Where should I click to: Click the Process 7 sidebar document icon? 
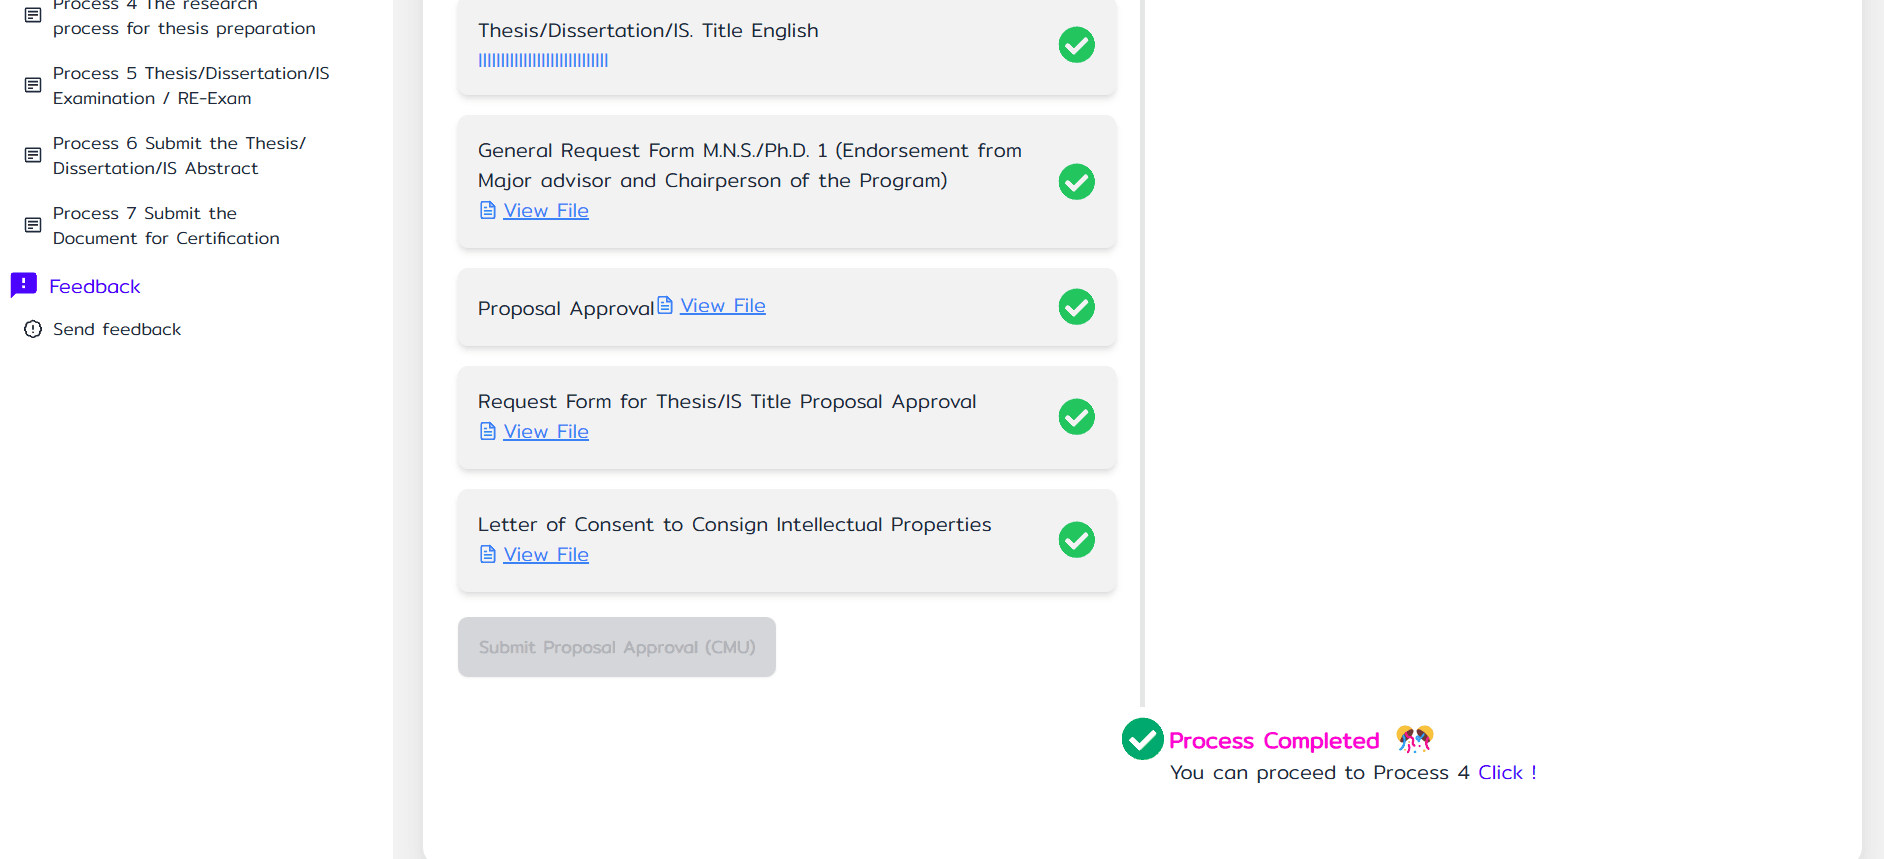coord(33,225)
